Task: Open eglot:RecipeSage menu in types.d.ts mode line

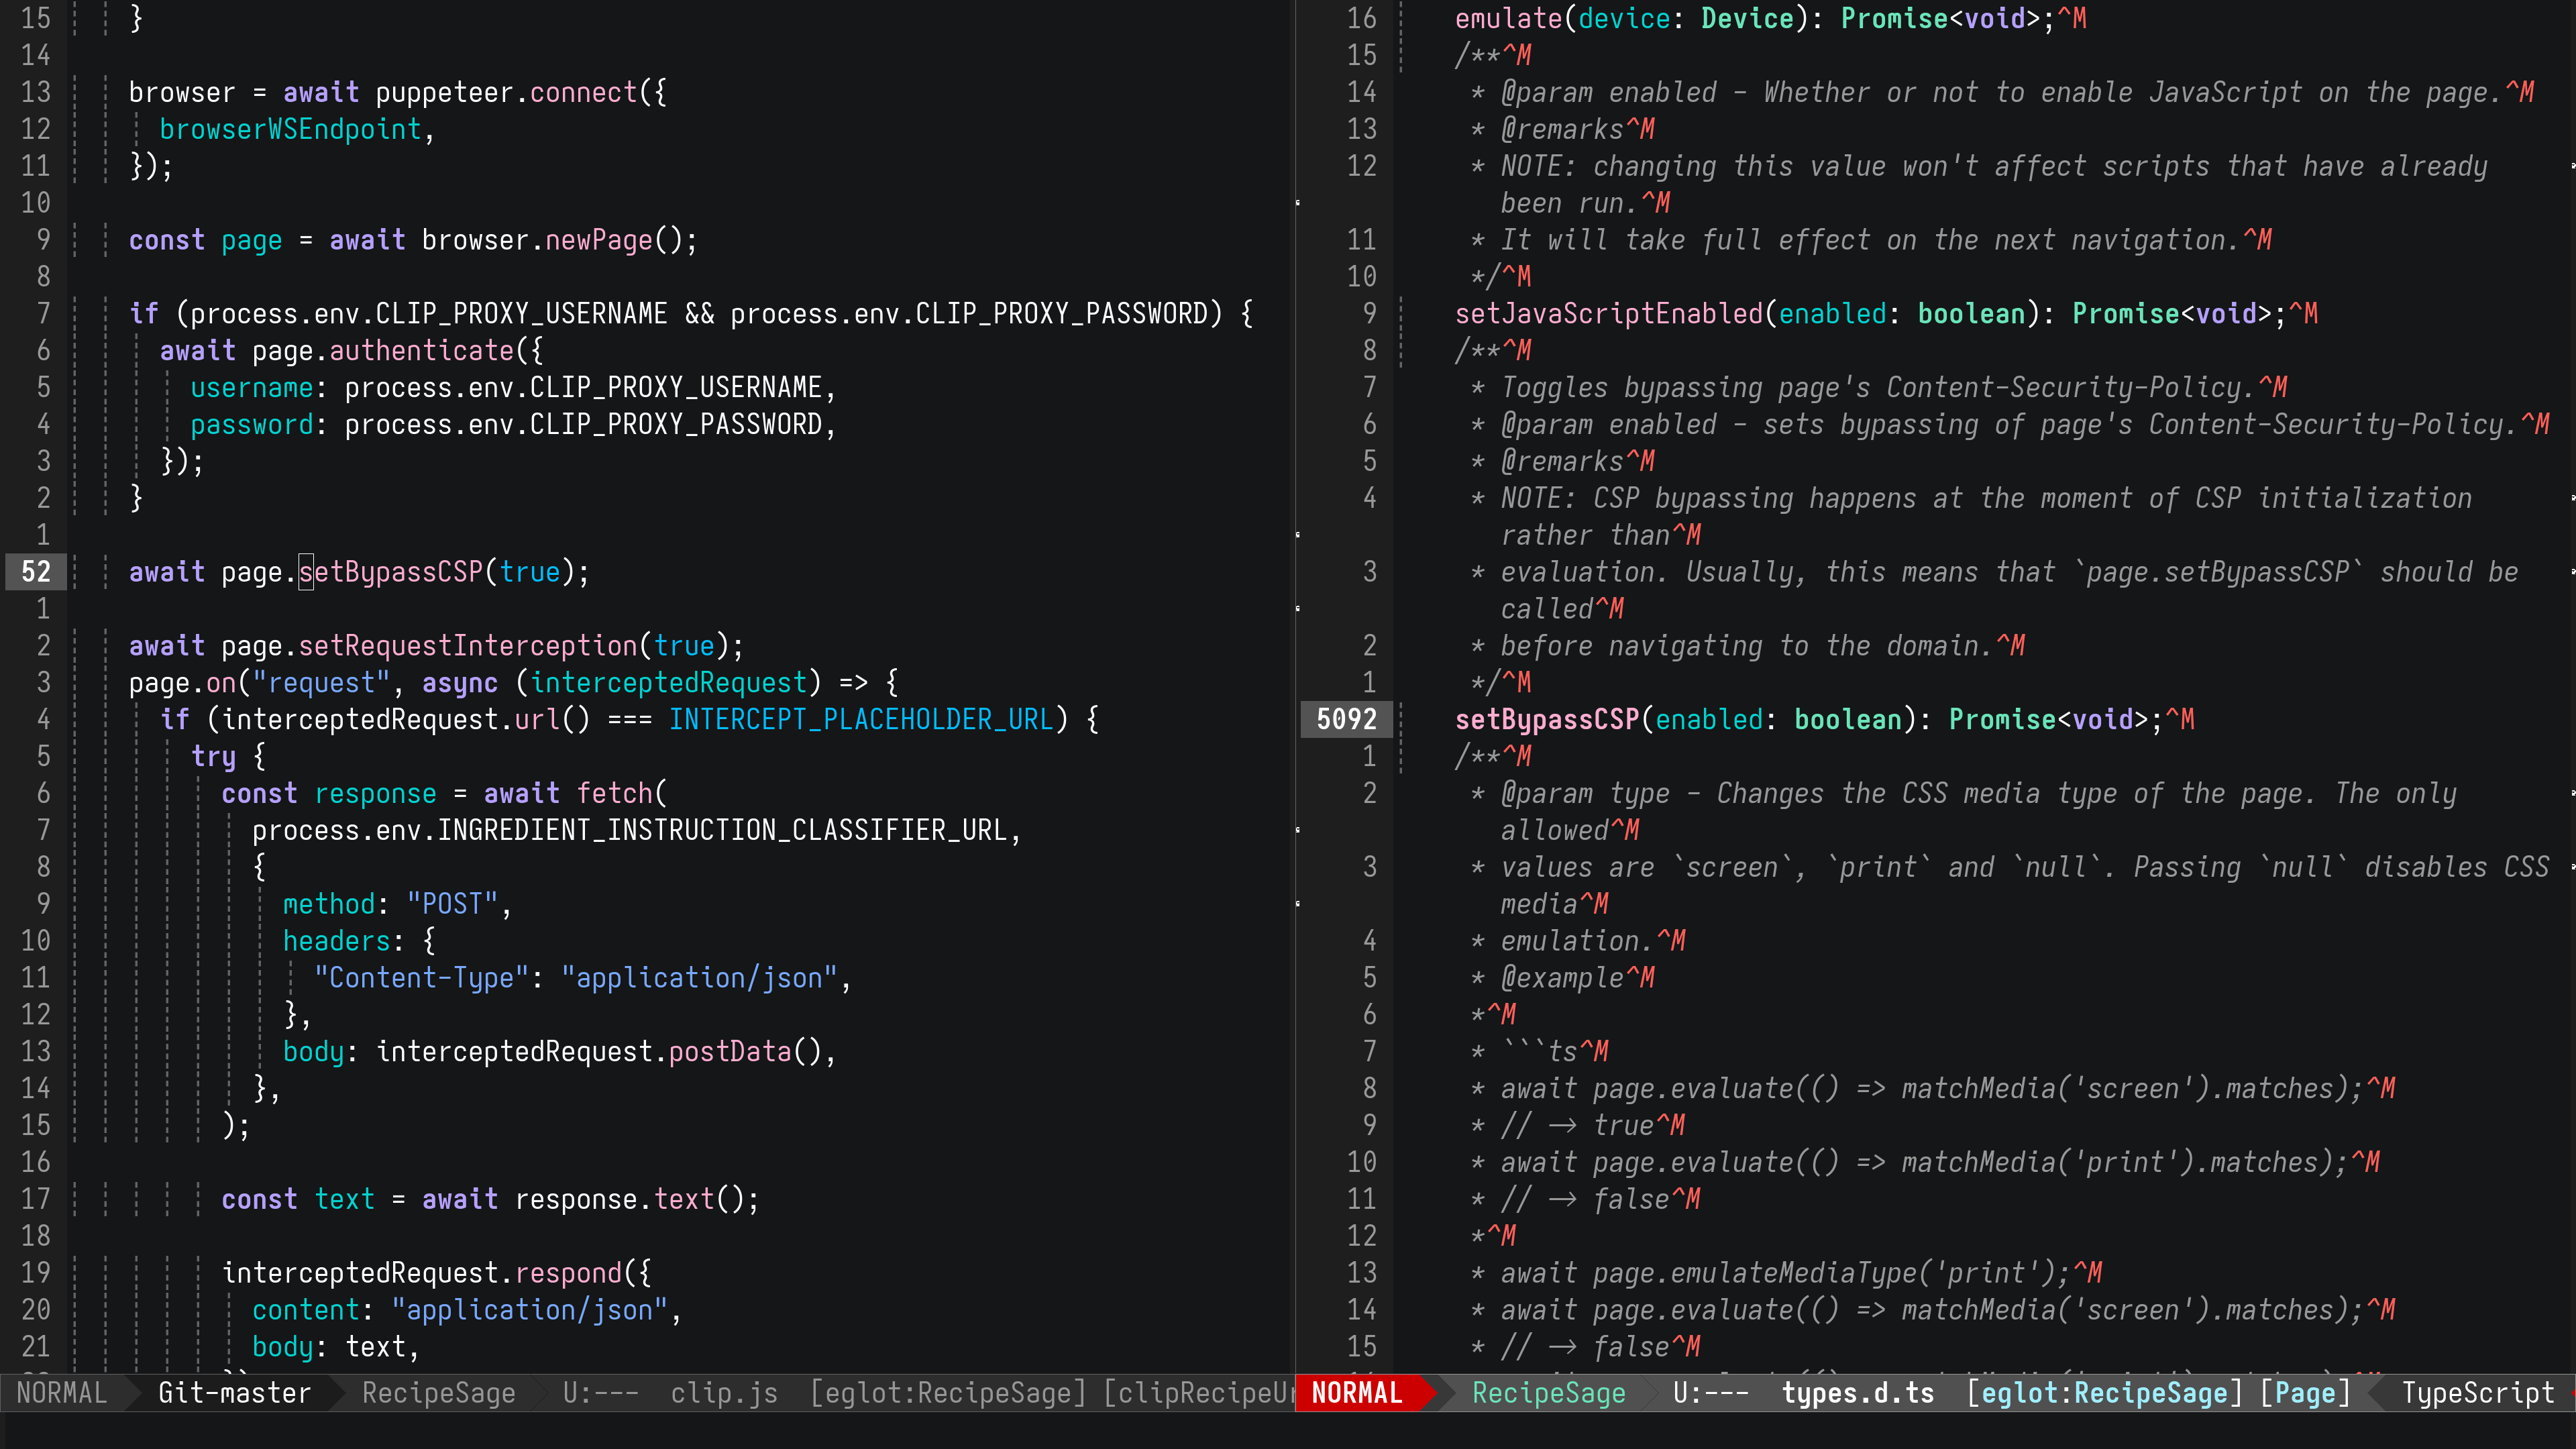Action: [x=2104, y=1393]
